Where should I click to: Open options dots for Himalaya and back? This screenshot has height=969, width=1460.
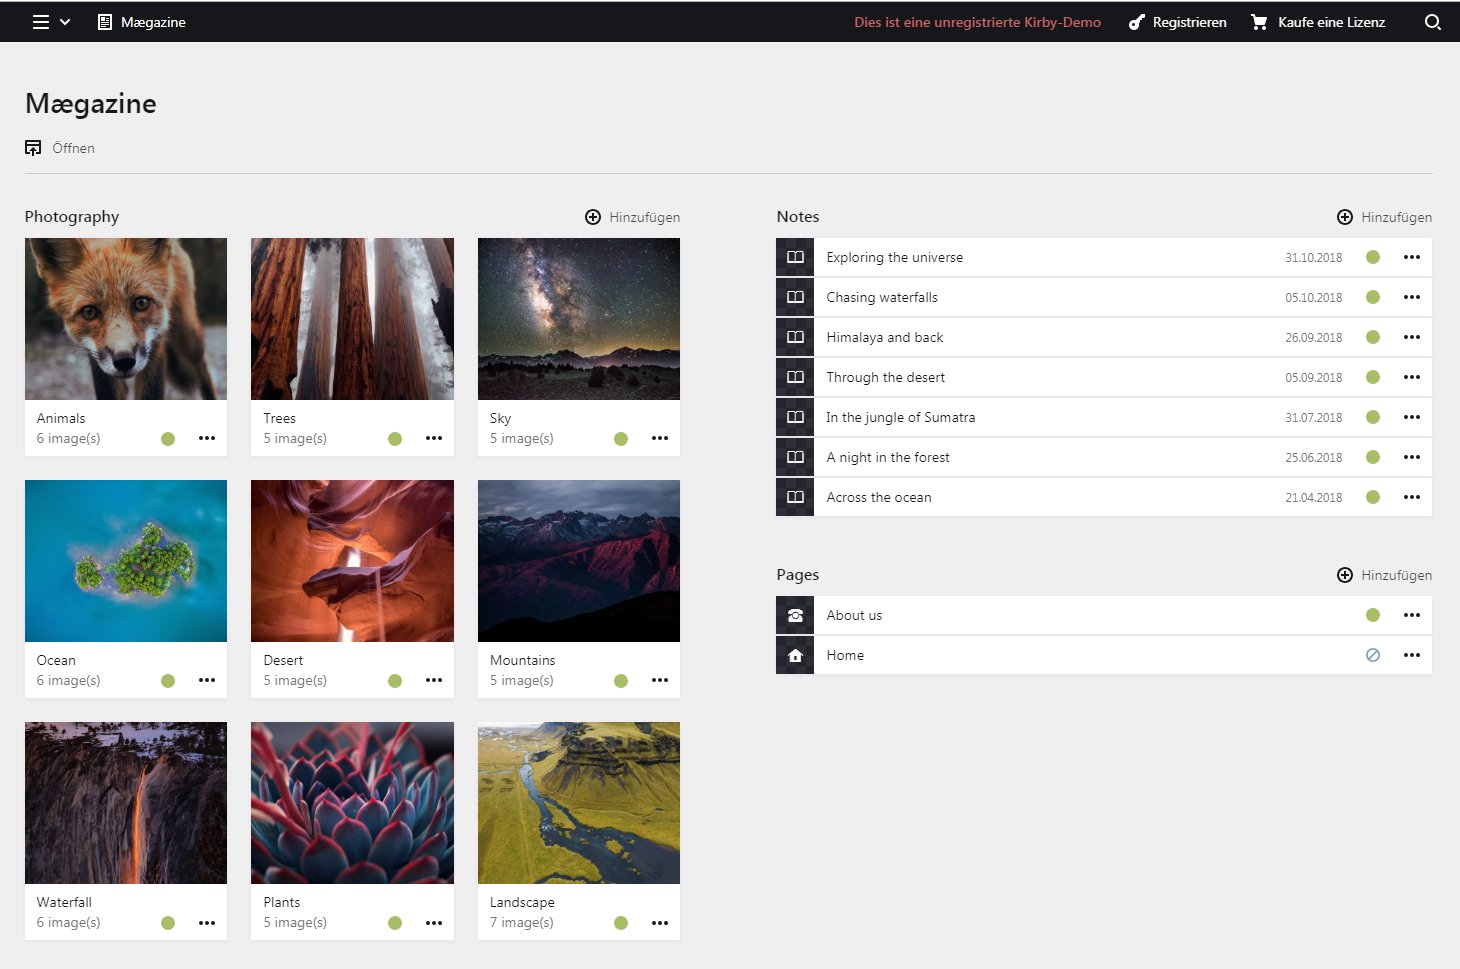(x=1411, y=338)
